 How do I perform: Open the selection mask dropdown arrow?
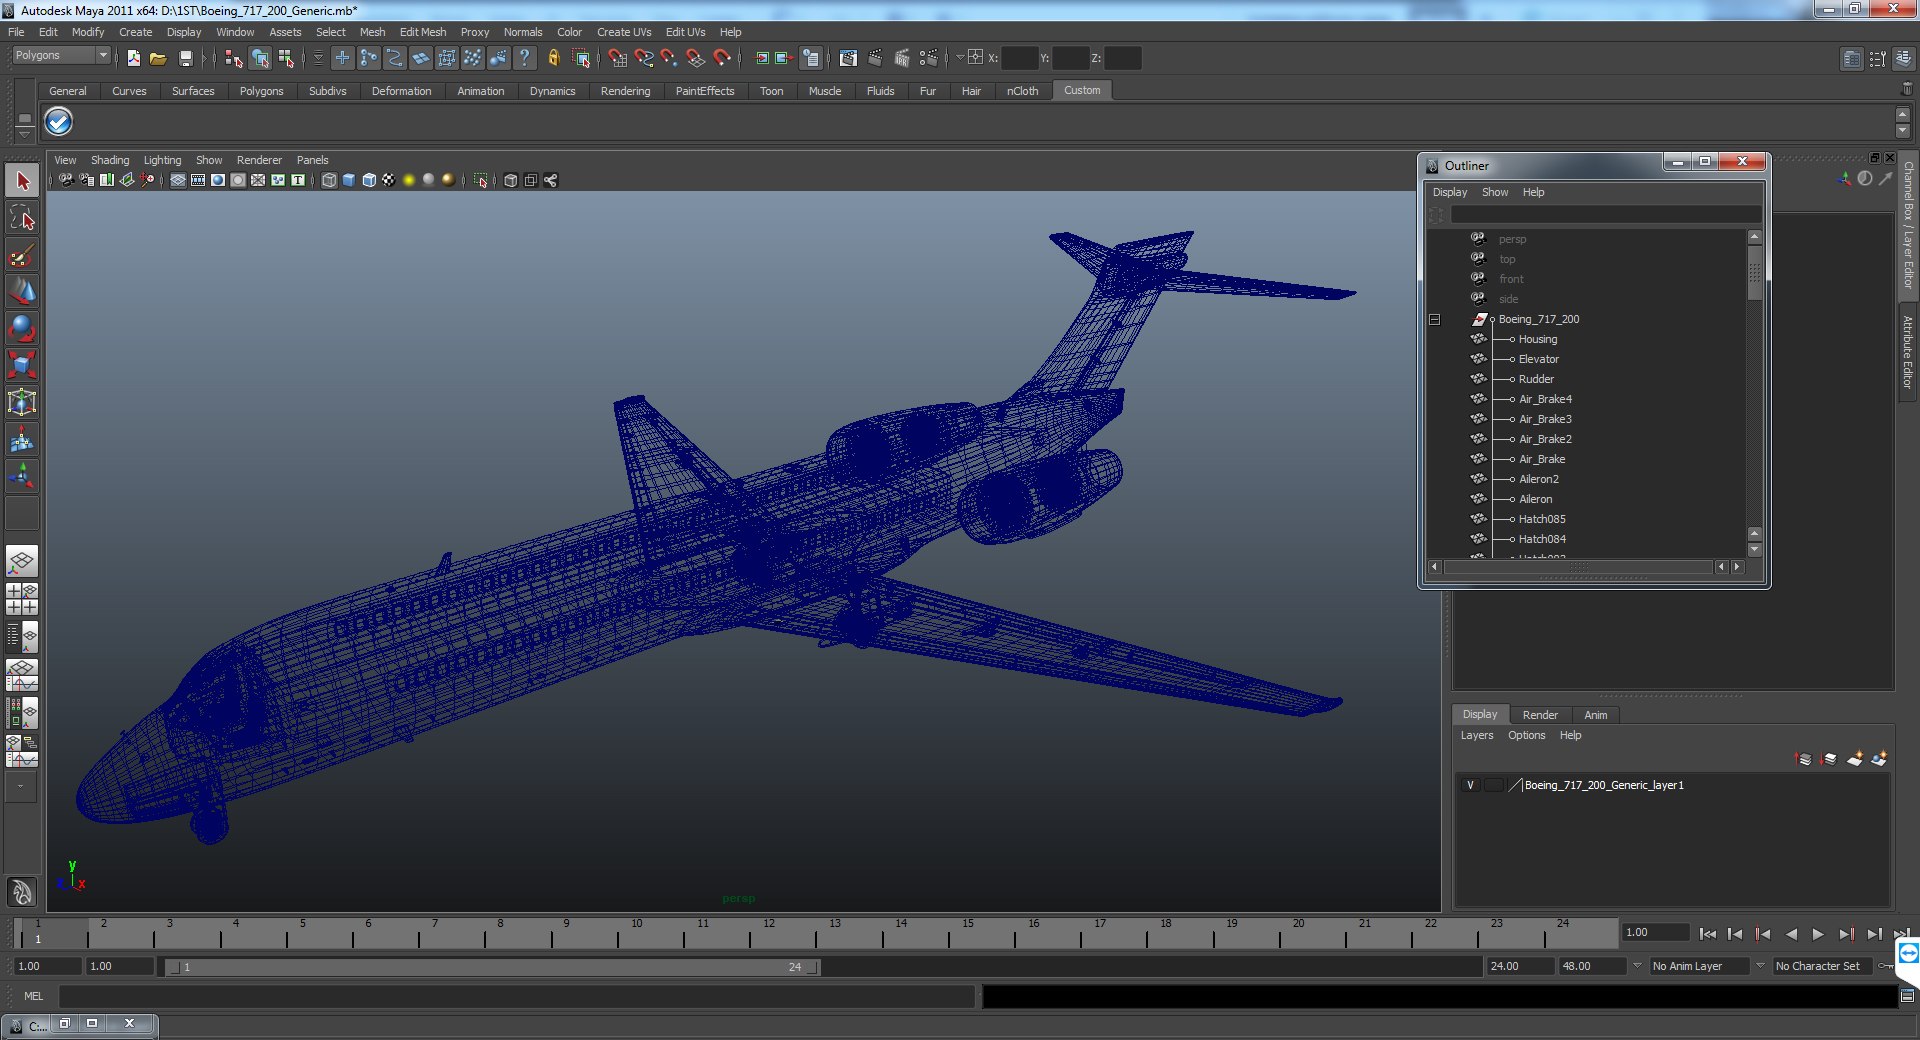tap(318, 58)
